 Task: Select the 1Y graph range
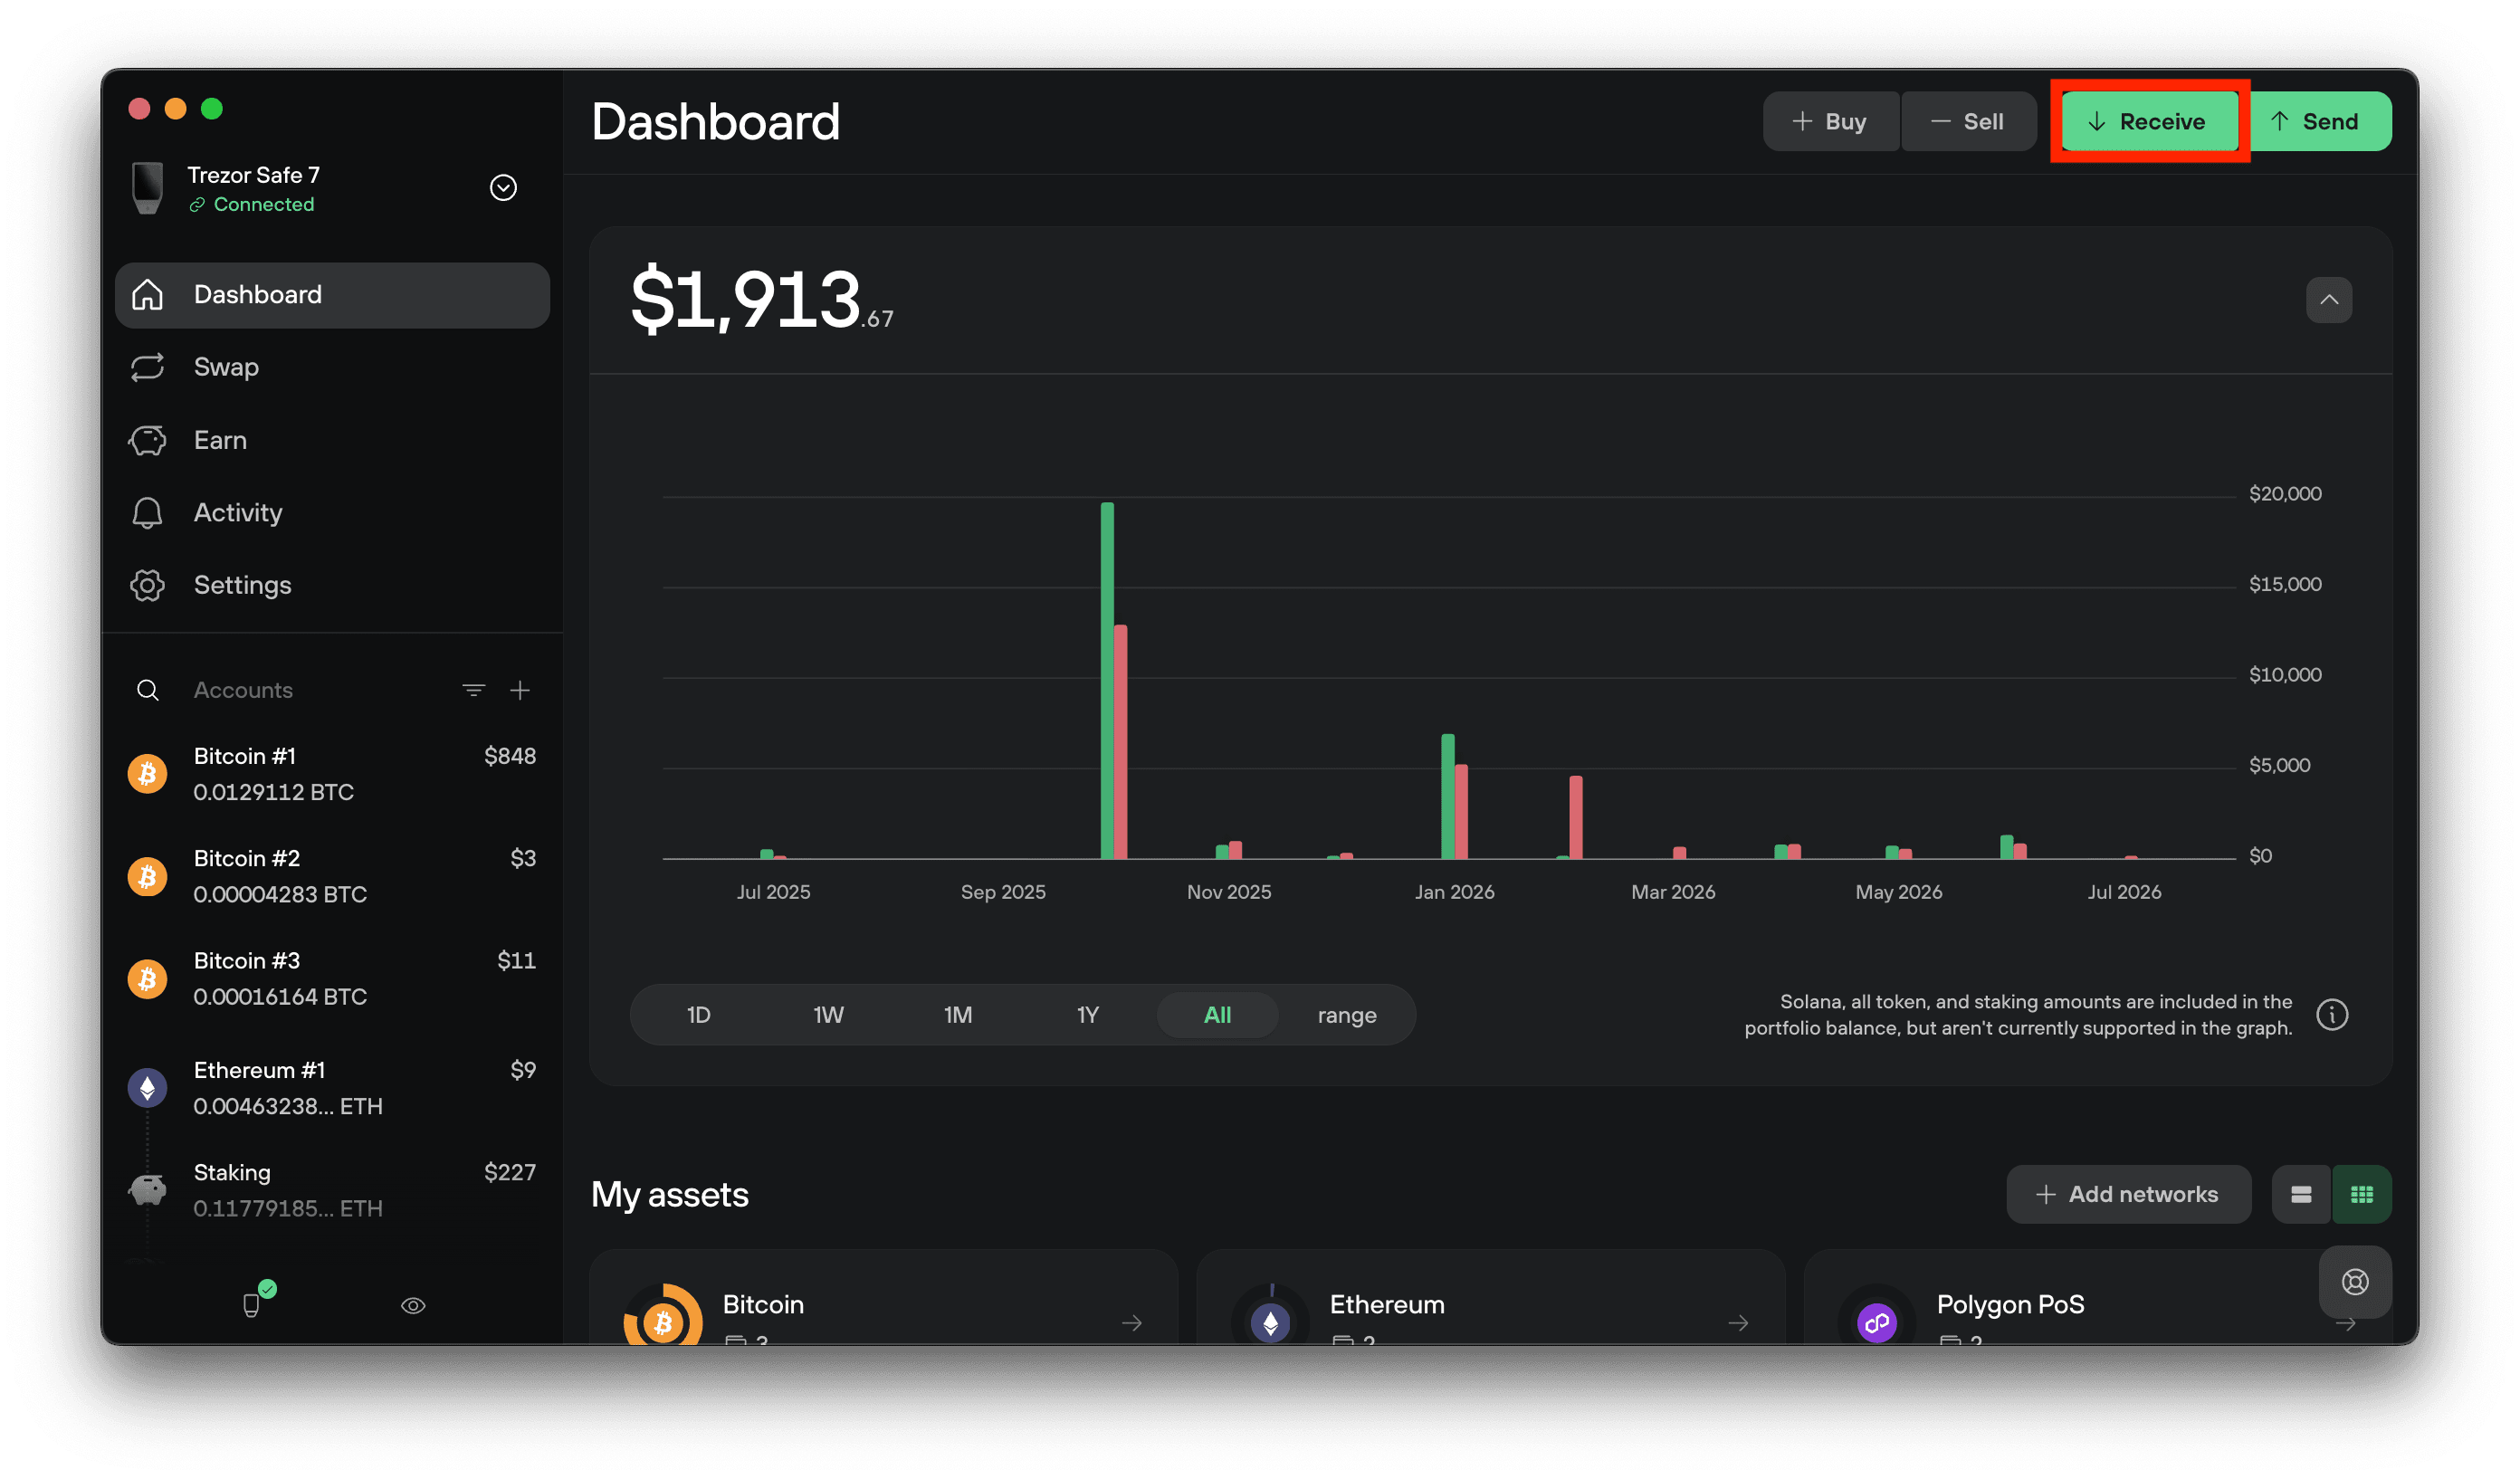point(1087,1015)
